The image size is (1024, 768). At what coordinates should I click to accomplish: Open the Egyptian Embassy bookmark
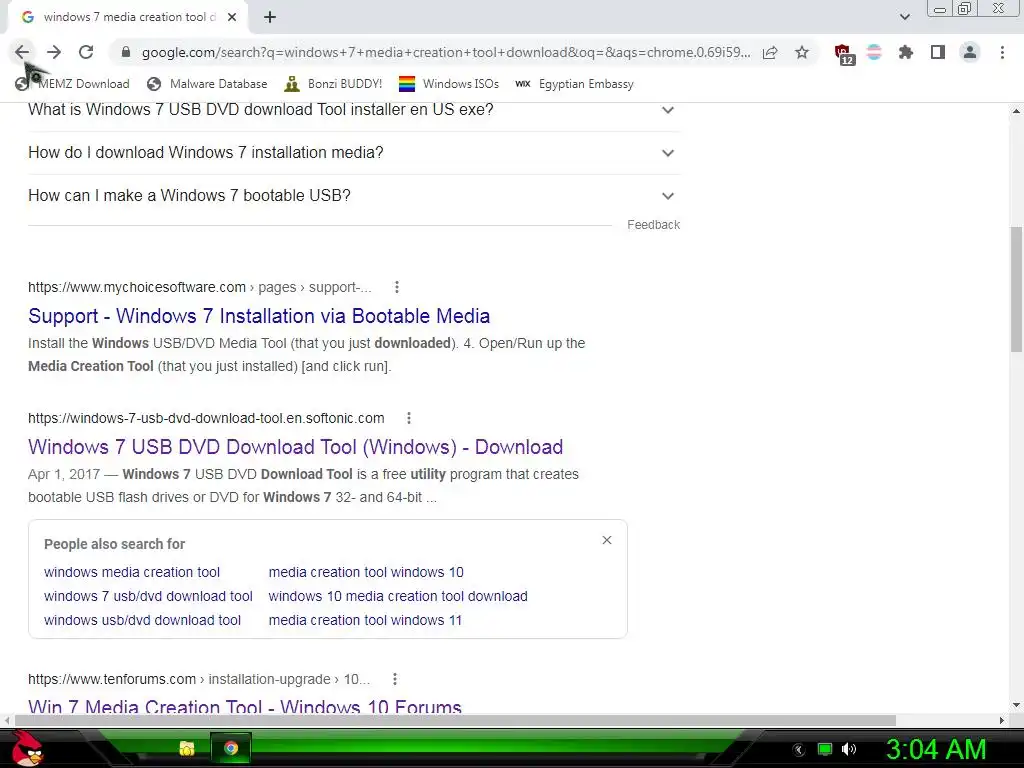[574, 84]
